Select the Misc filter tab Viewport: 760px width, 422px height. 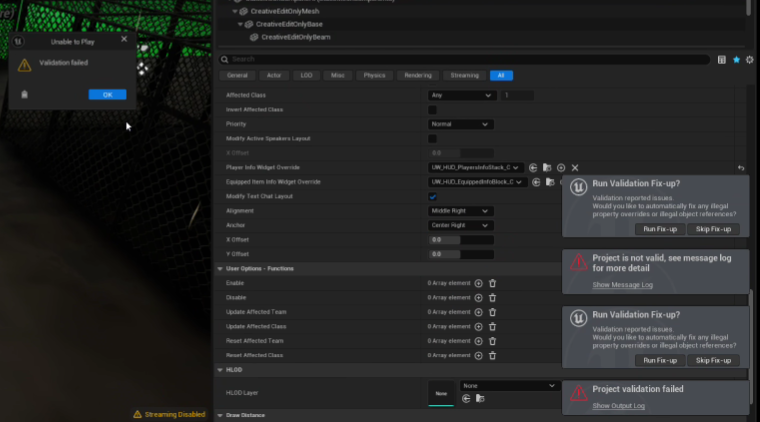point(338,76)
